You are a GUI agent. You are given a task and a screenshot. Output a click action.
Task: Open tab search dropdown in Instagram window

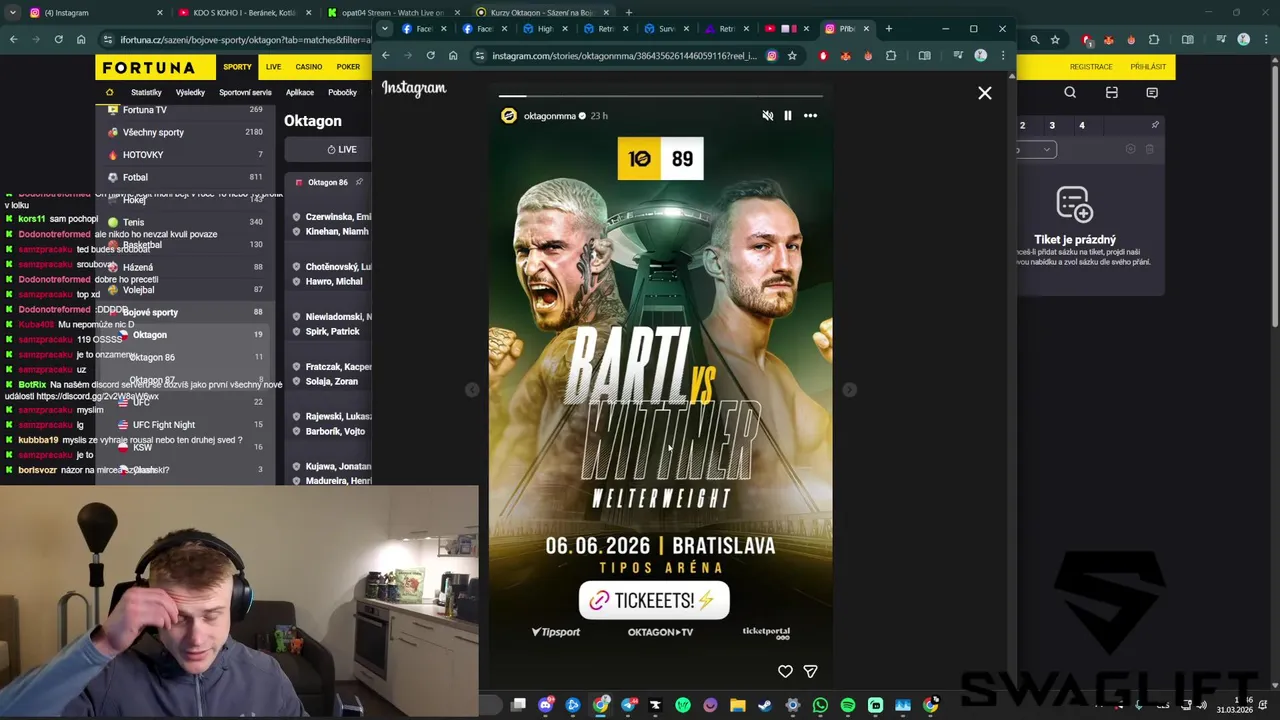pos(384,28)
